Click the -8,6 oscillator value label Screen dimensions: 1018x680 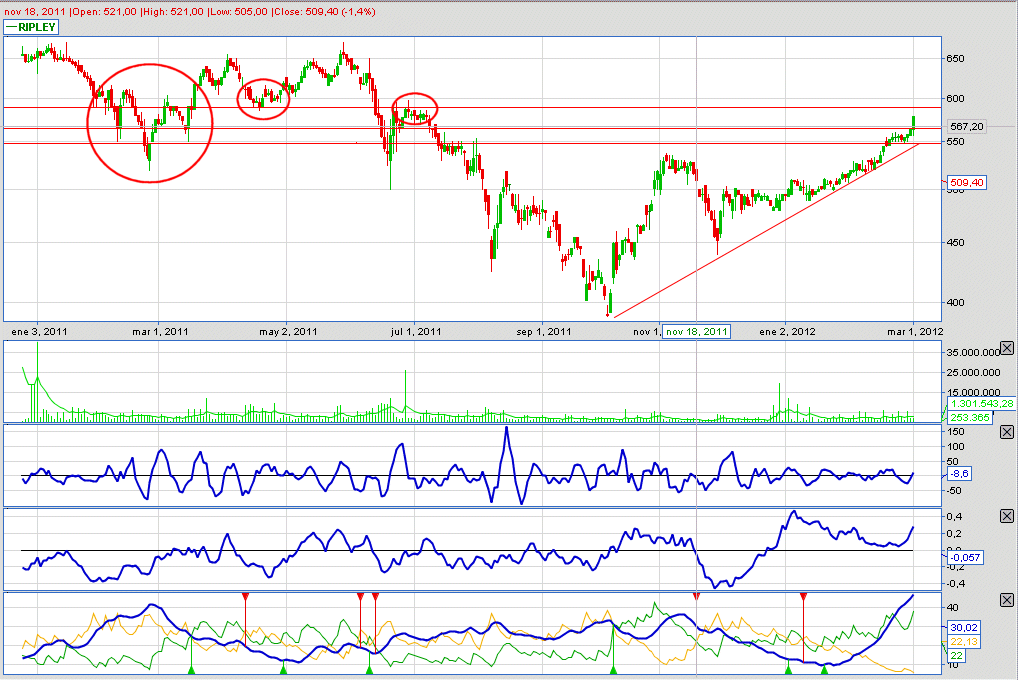(x=958, y=476)
